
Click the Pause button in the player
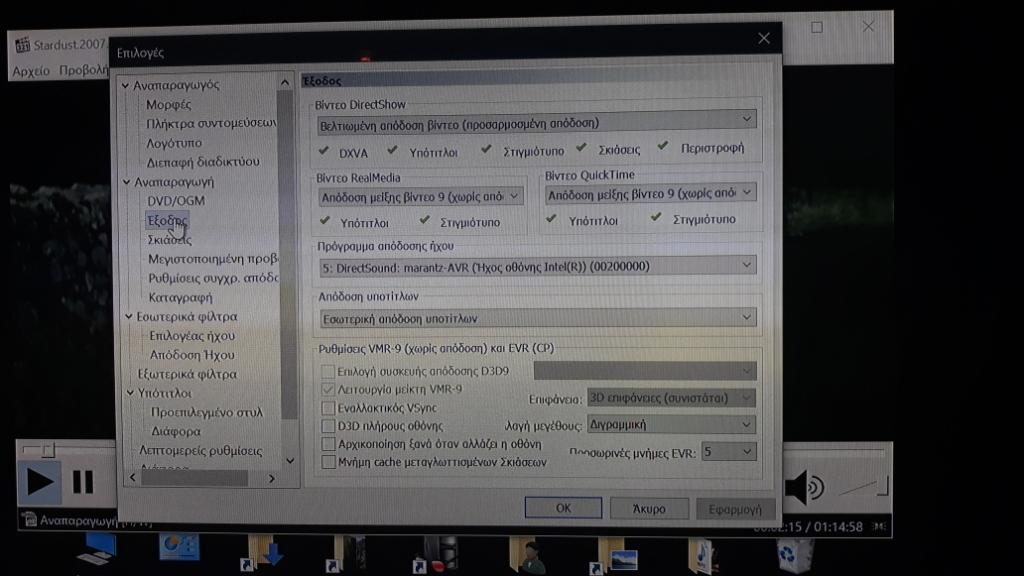pos(83,483)
